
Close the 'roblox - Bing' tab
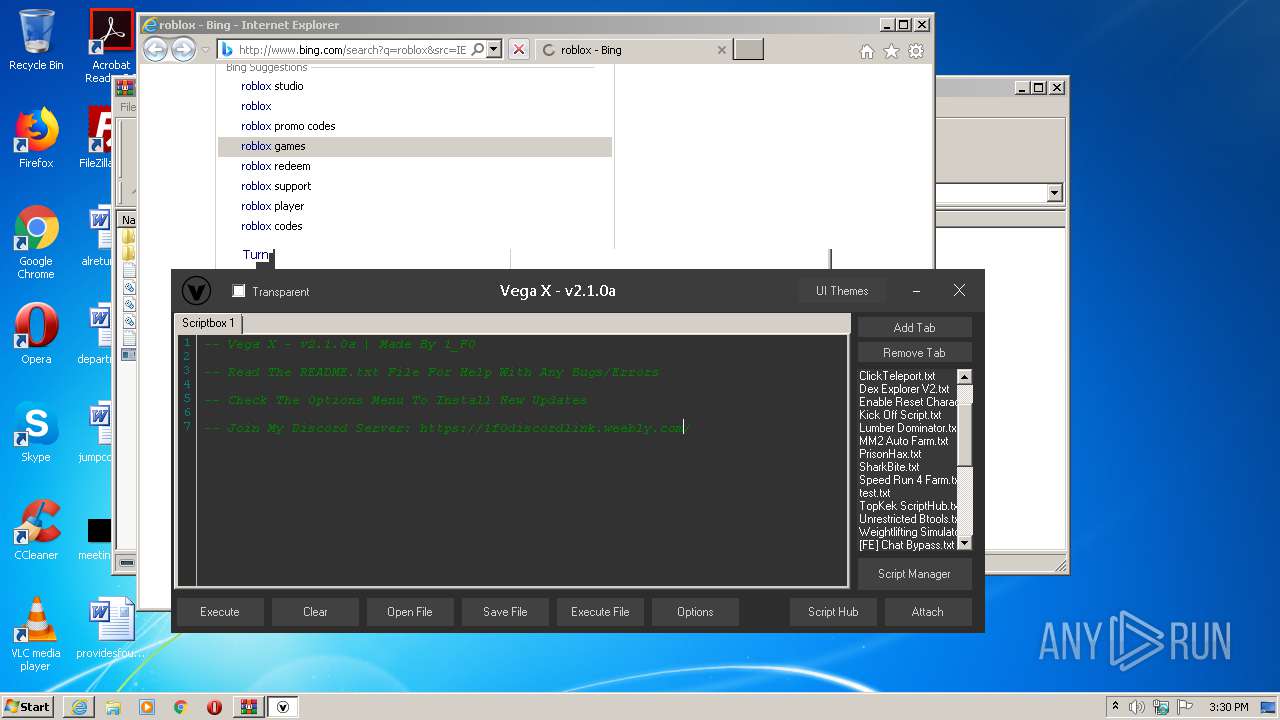[x=722, y=49]
